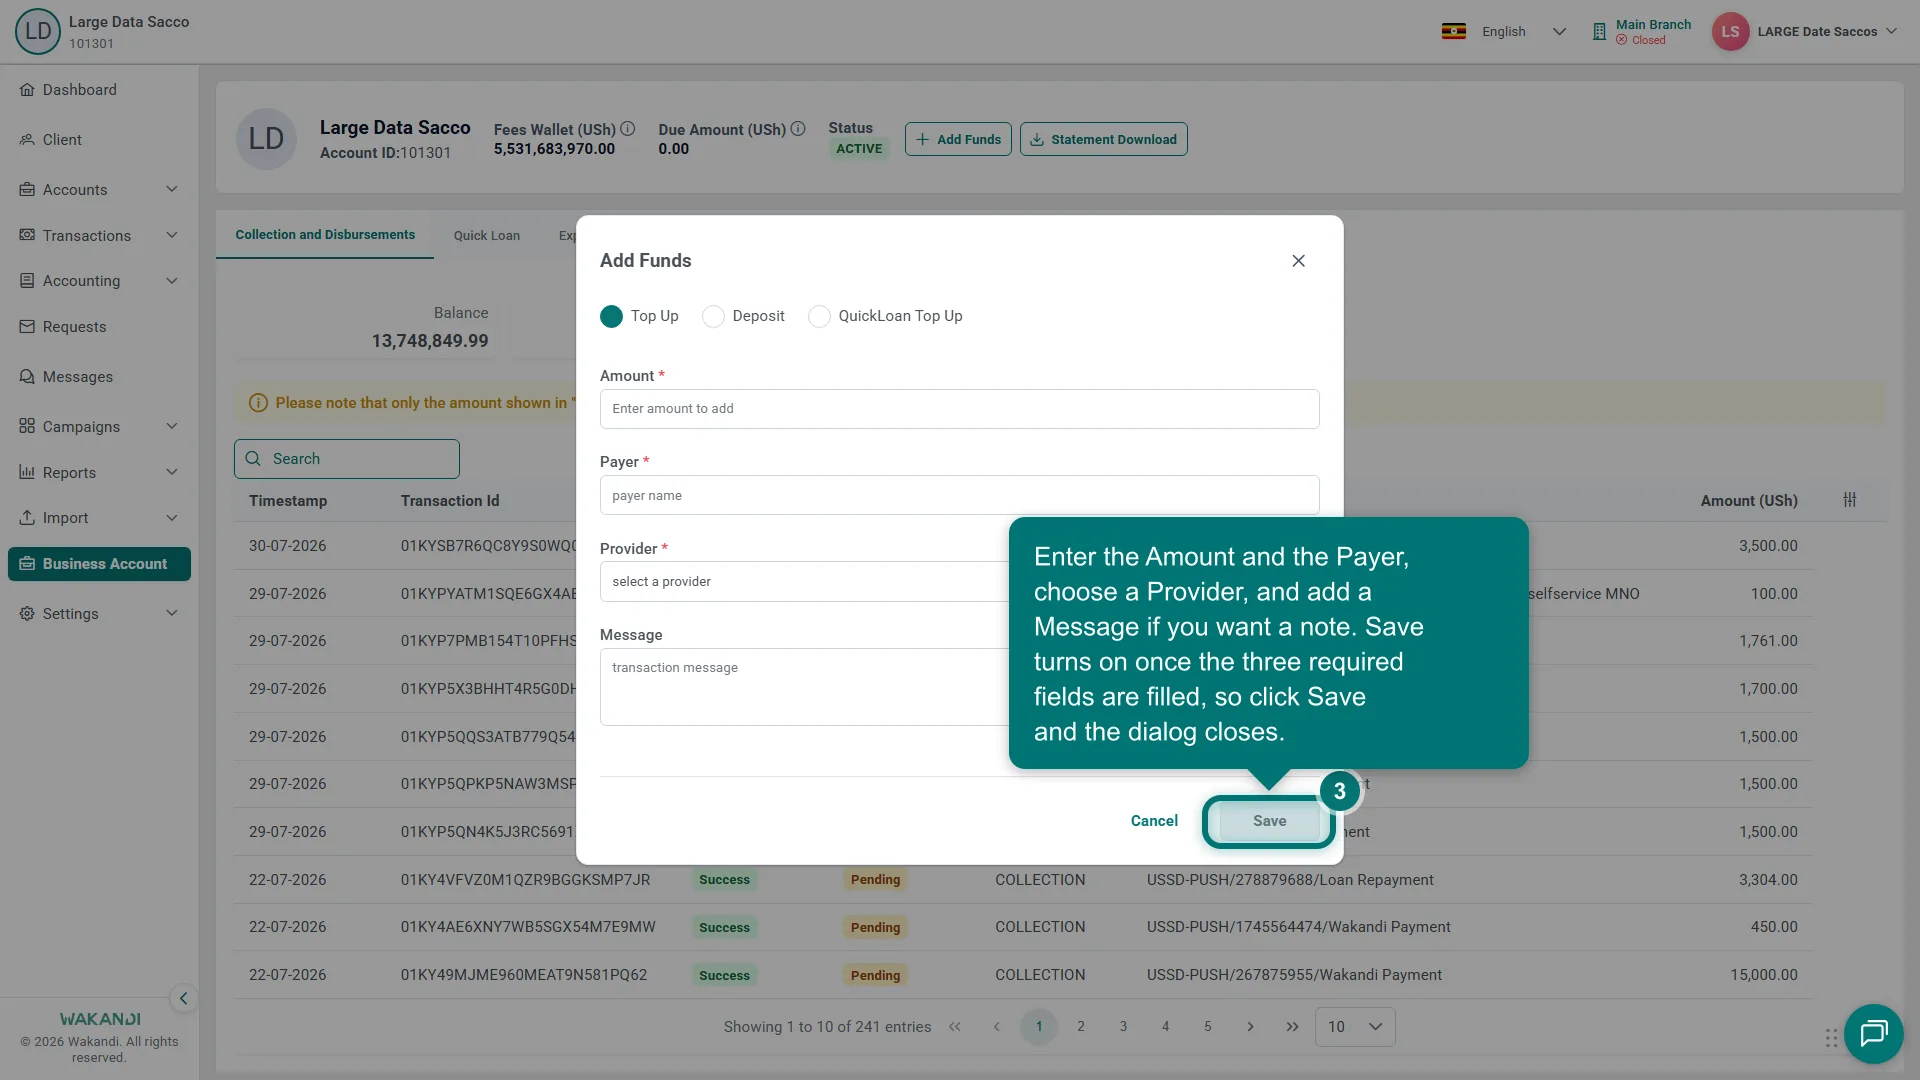Click the Save button
The image size is (1920, 1080).
pos(1269,821)
